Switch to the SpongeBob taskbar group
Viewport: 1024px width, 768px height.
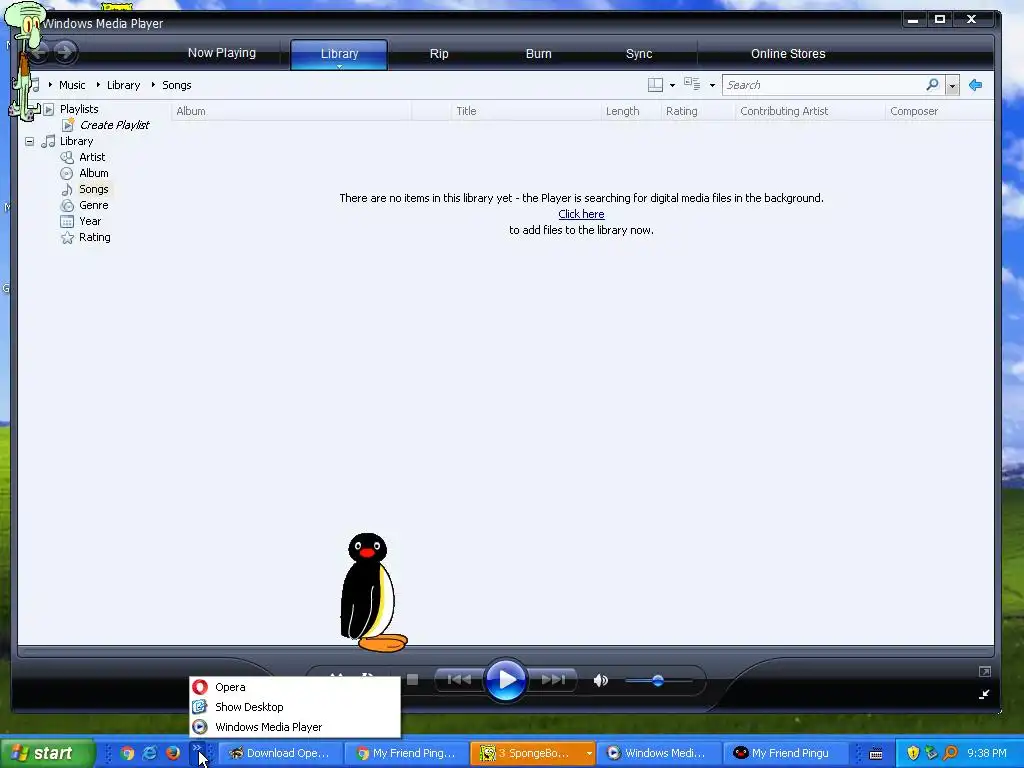tap(532, 753)
